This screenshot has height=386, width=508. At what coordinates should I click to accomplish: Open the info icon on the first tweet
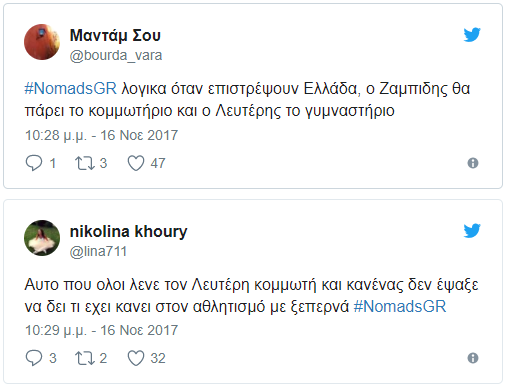tap(473, 163)
